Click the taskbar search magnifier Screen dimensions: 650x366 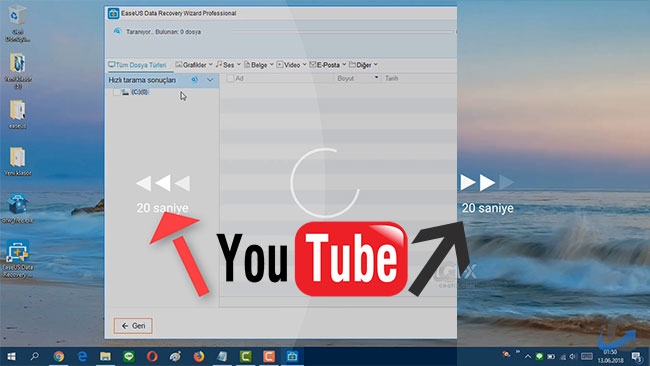[x=35, y=356]
